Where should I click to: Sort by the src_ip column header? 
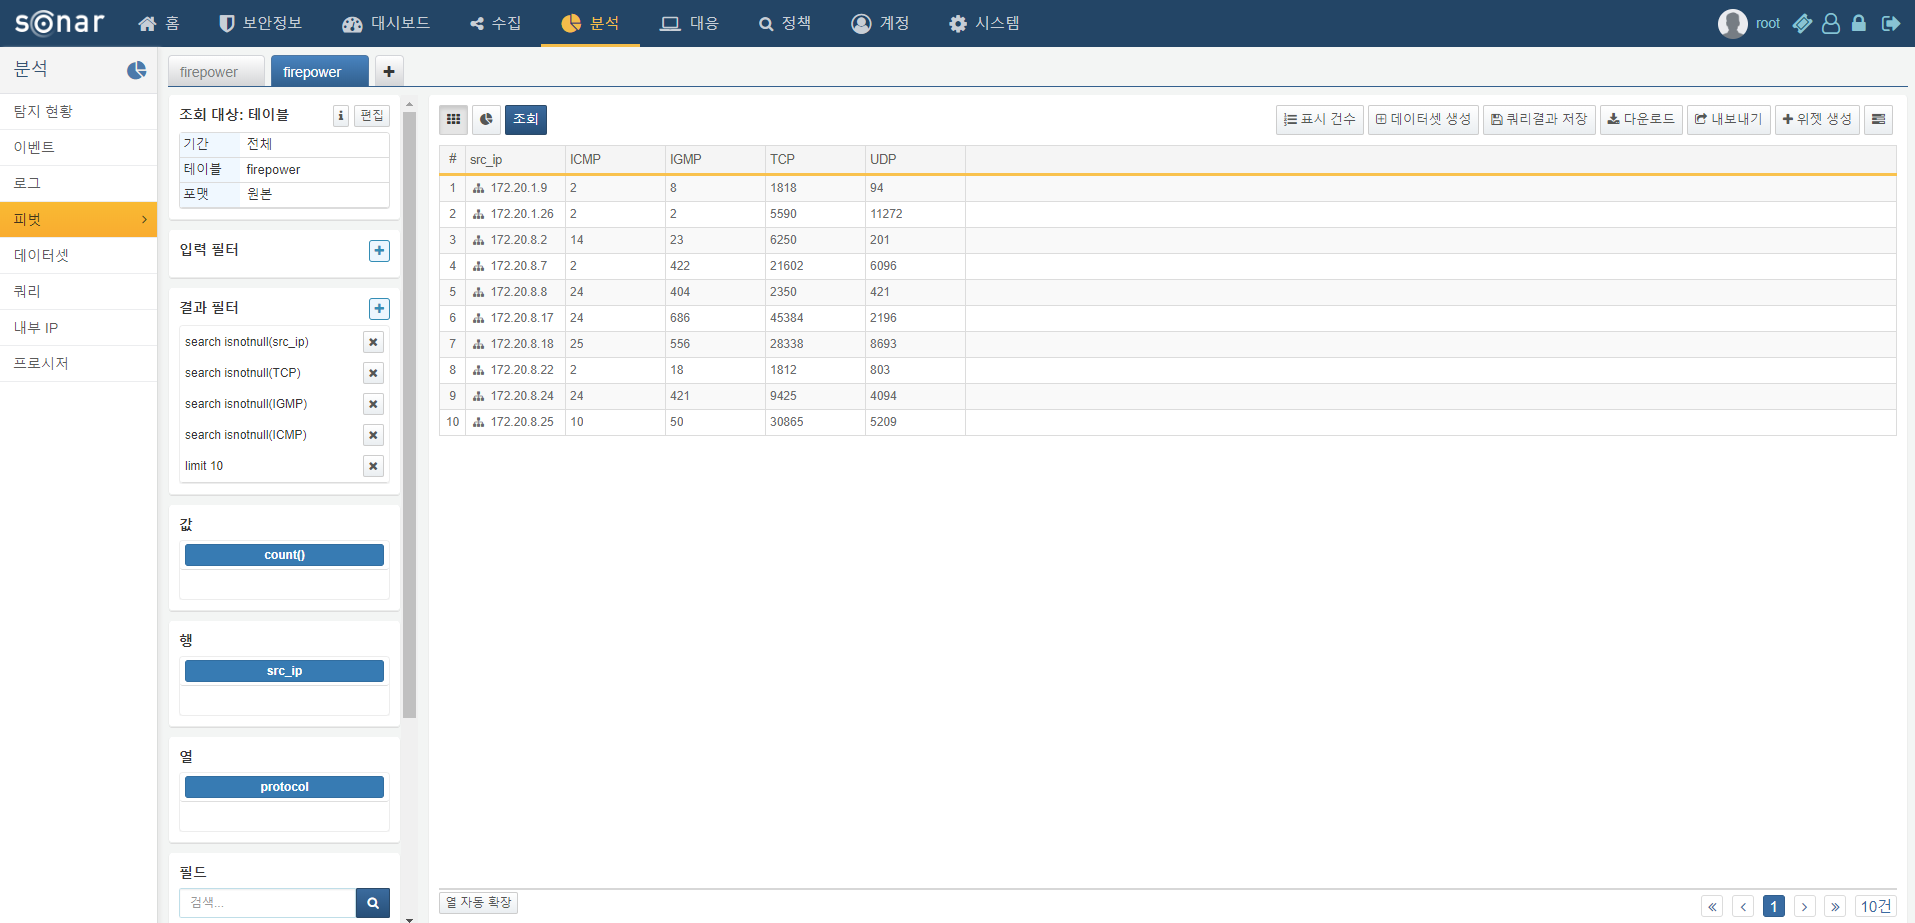click(515, 160)
